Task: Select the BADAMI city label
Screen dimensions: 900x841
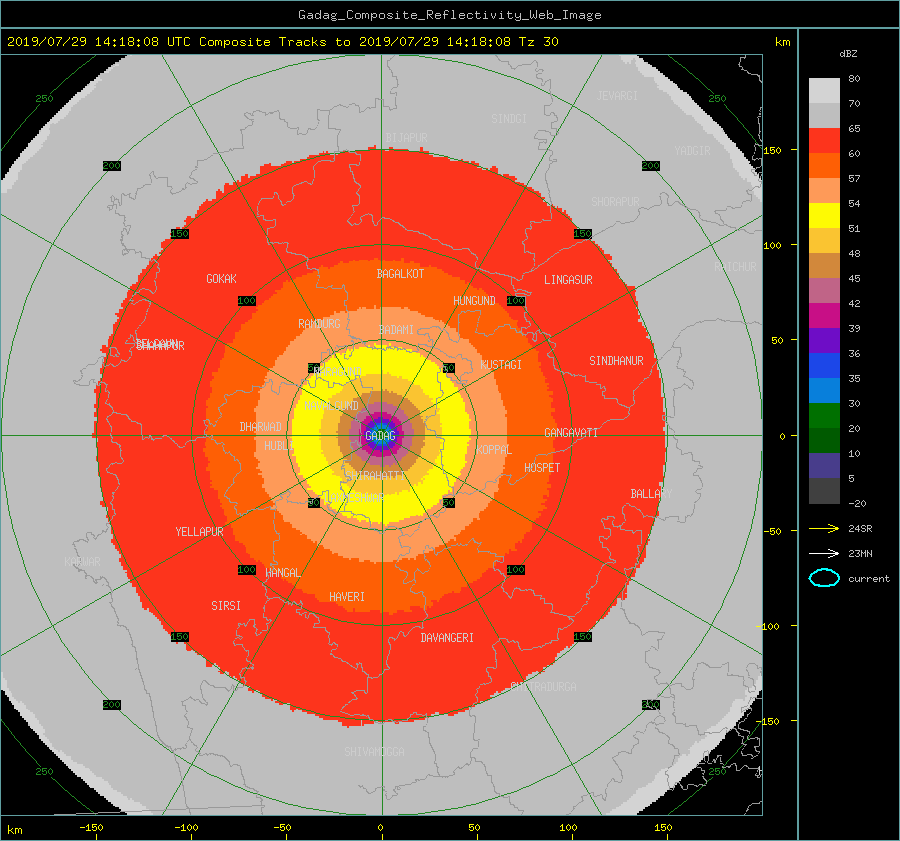Action: tap(396, 330)
